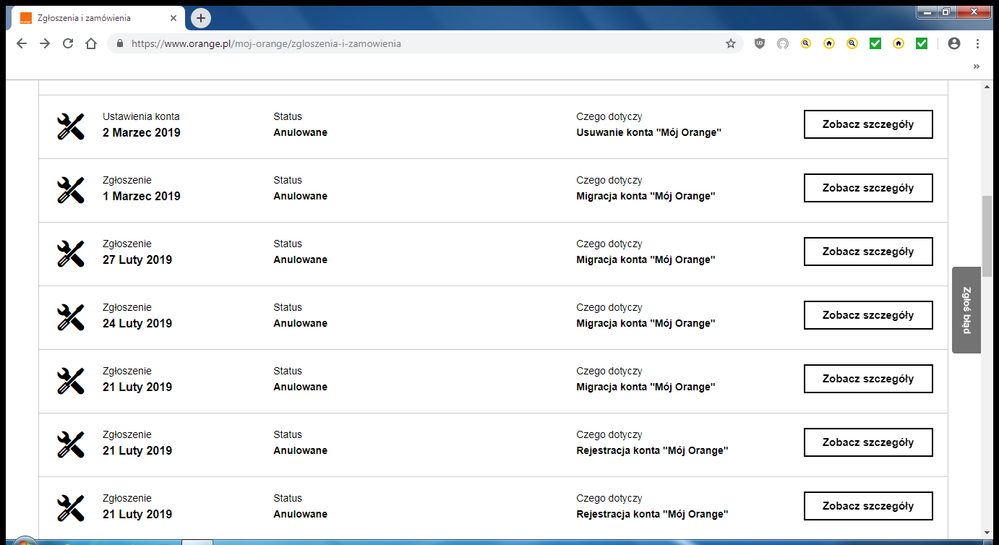Open the uBlock Origin shield extension
999x545 pixels.
pyautogui.click(x=759, y=44)
